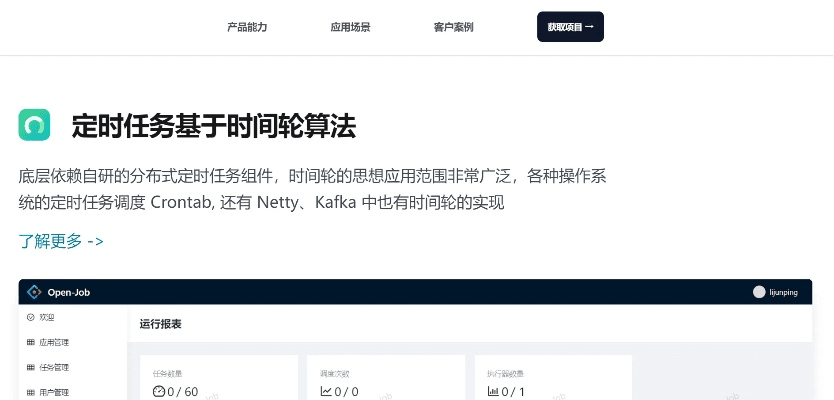The width and height of the screenshot is (834, 400).
Task: Click the 获取项目 button
Action: [x=570, y=27]
